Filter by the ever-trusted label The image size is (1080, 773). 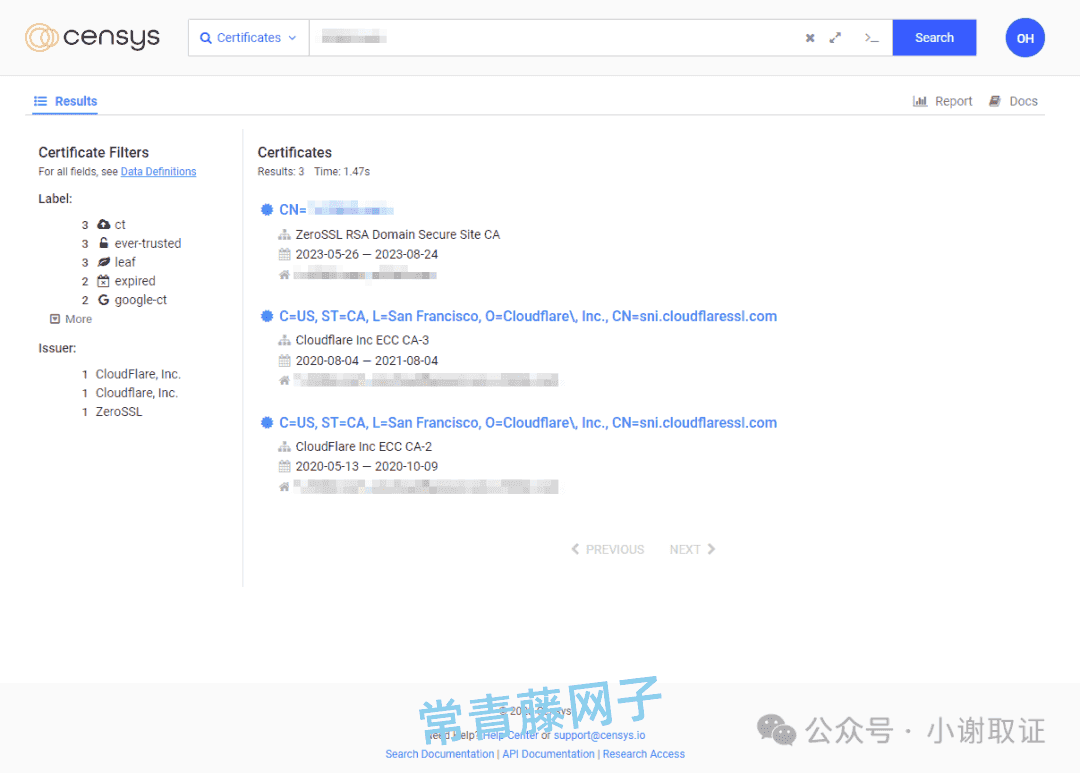coord(147,243)
